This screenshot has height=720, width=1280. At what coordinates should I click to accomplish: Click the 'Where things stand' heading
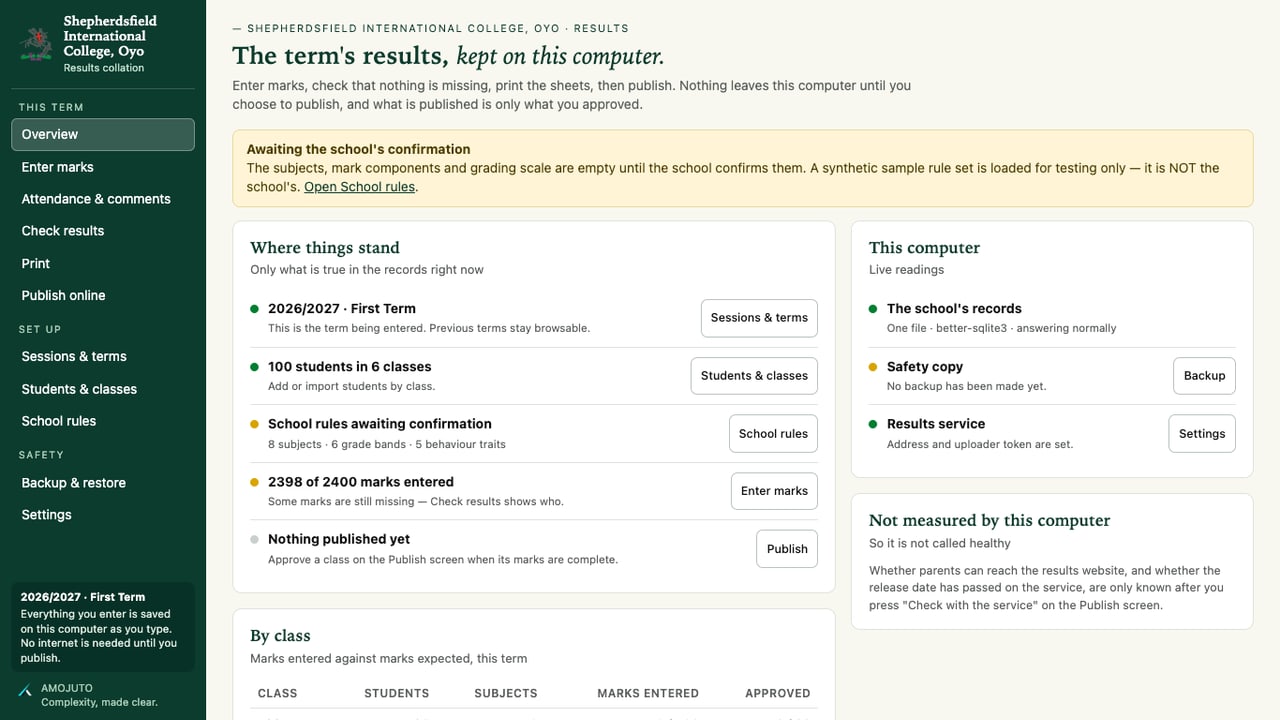325,248
